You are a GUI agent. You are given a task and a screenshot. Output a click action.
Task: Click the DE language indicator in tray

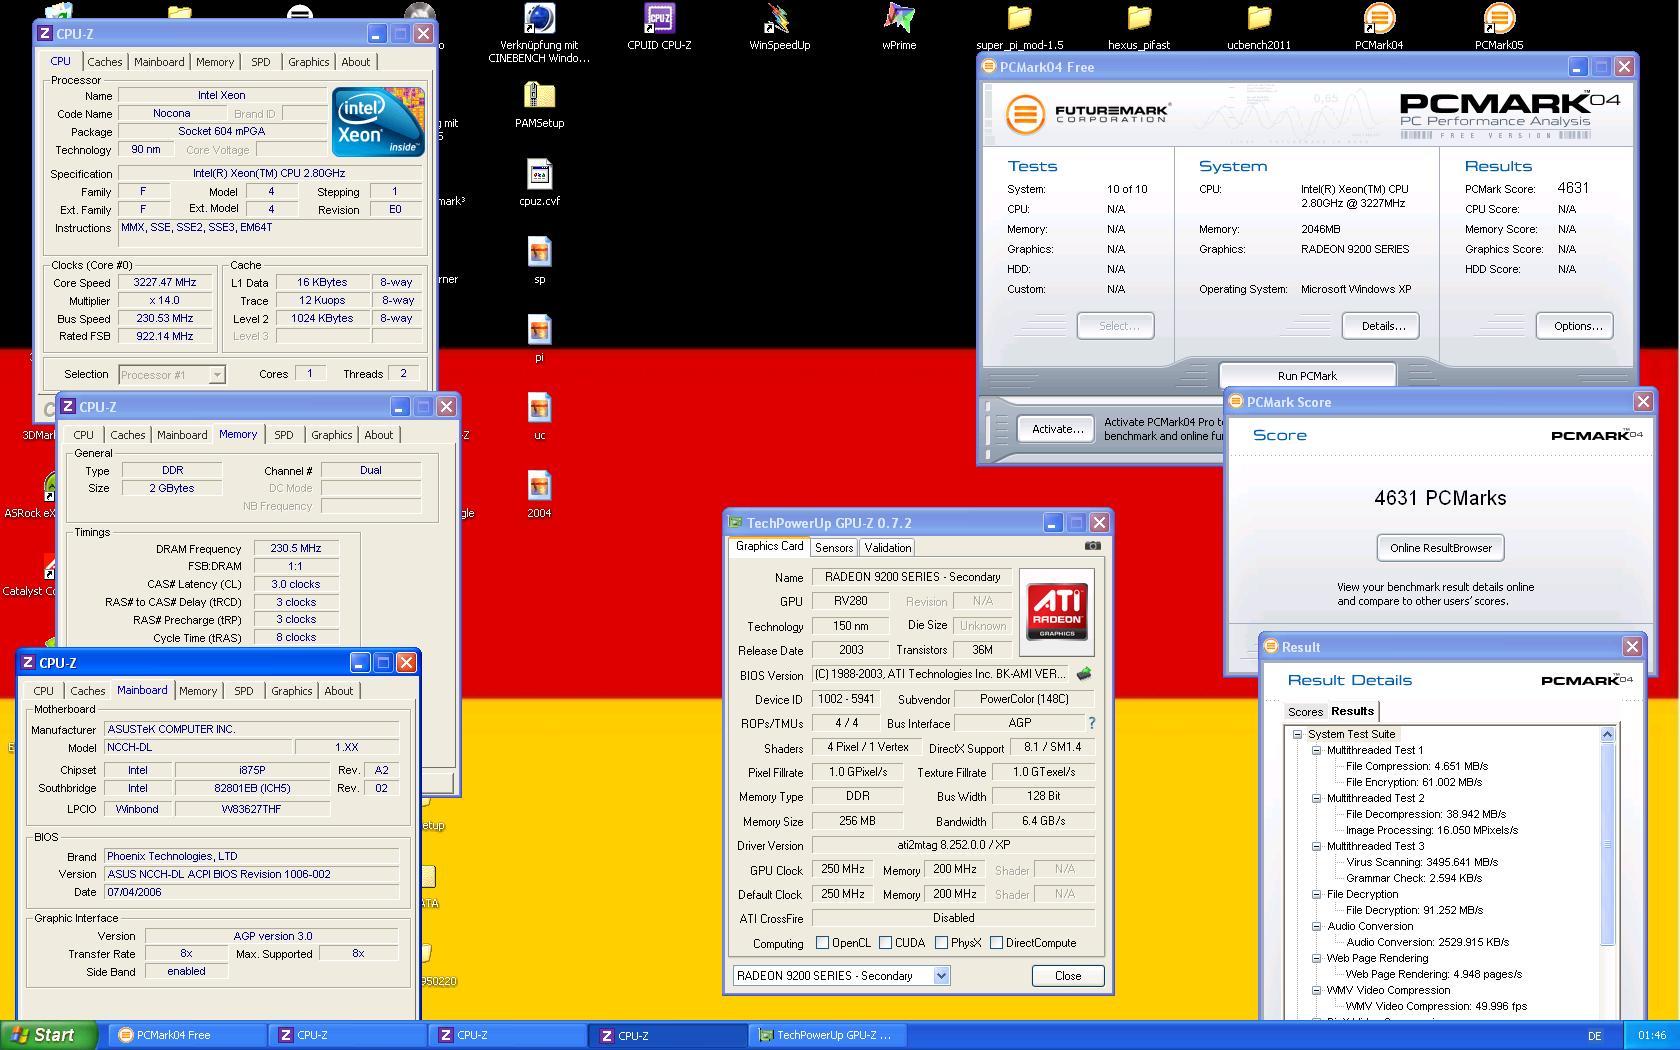(x=1595, y=1036)
